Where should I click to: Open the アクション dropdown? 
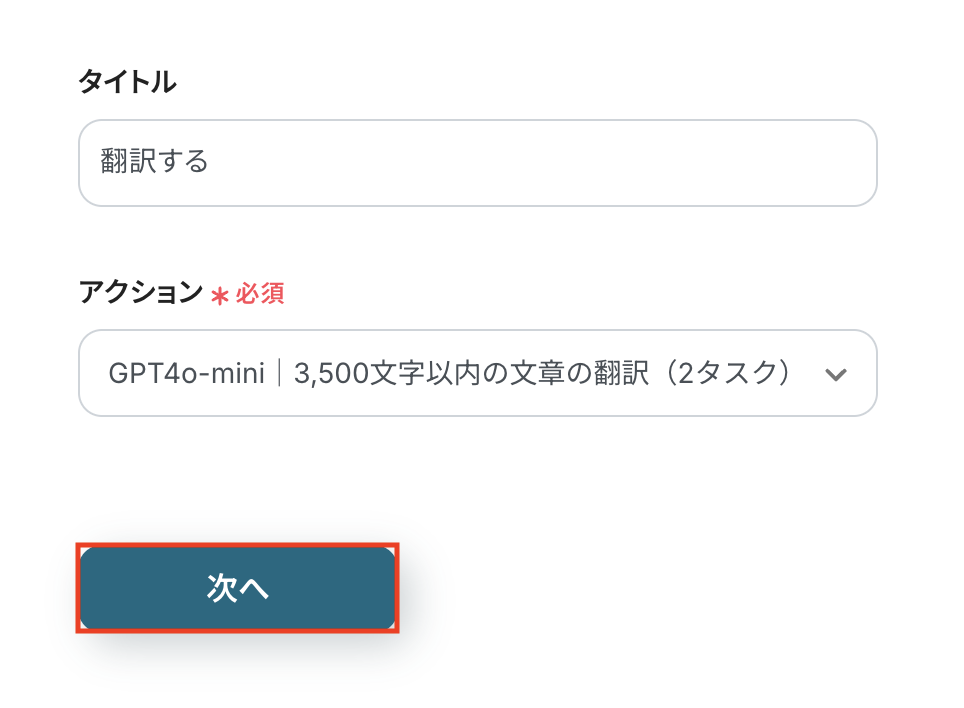477,373
